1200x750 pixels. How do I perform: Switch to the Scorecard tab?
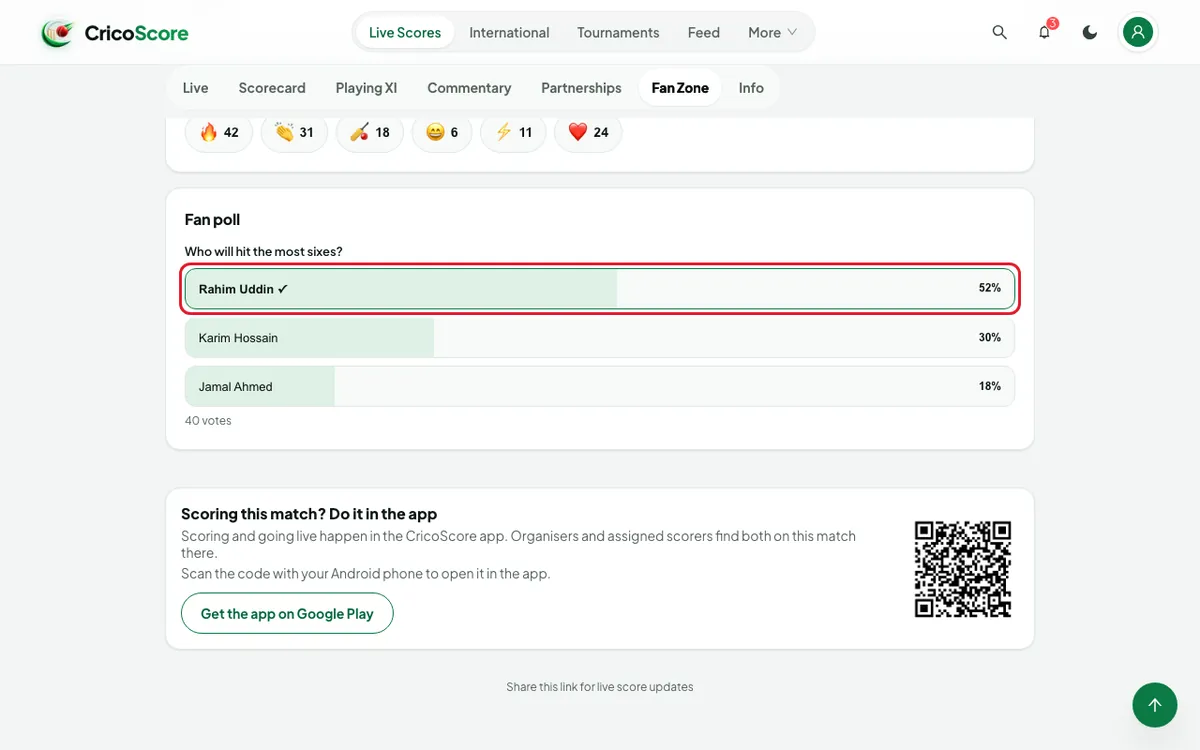pos(272,88)
